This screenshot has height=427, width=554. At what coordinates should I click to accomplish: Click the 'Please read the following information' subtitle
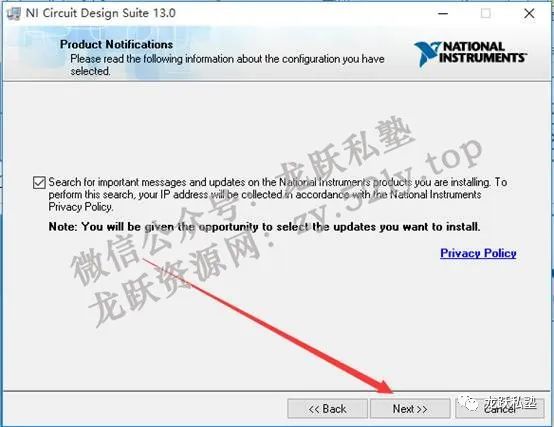click(x=227, y=65)
